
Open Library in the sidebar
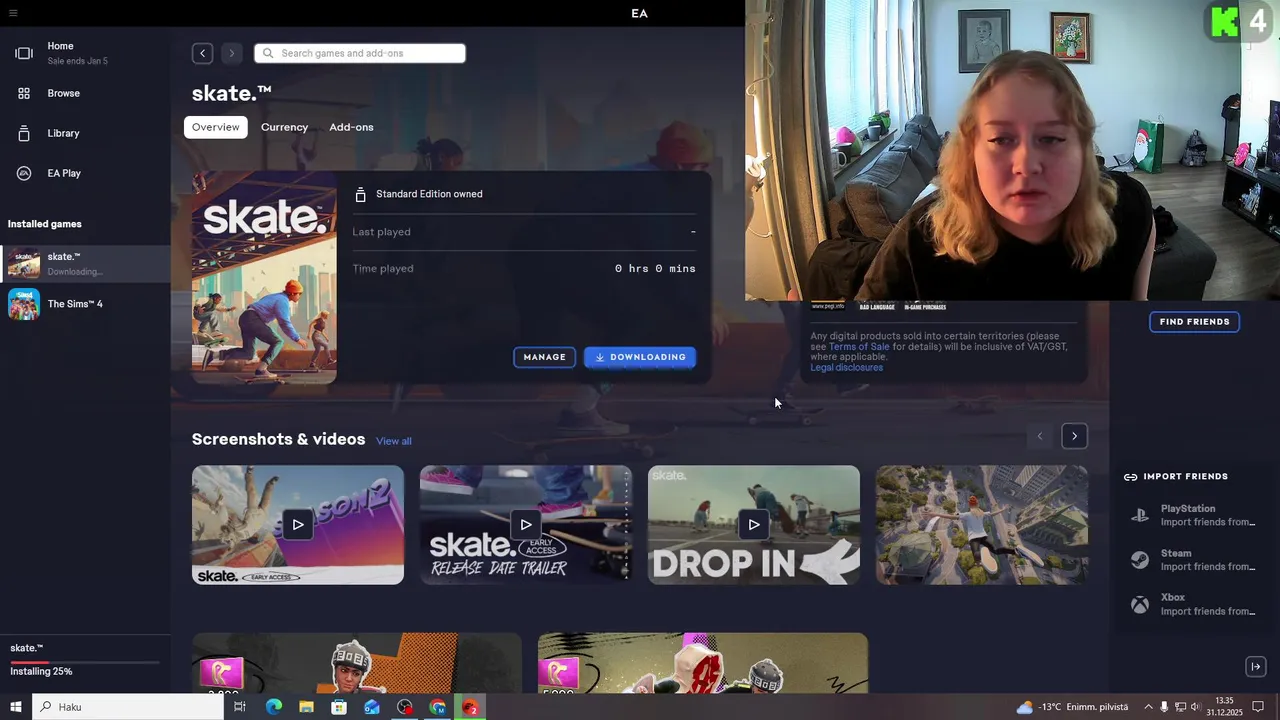click(x=85, y=133)
